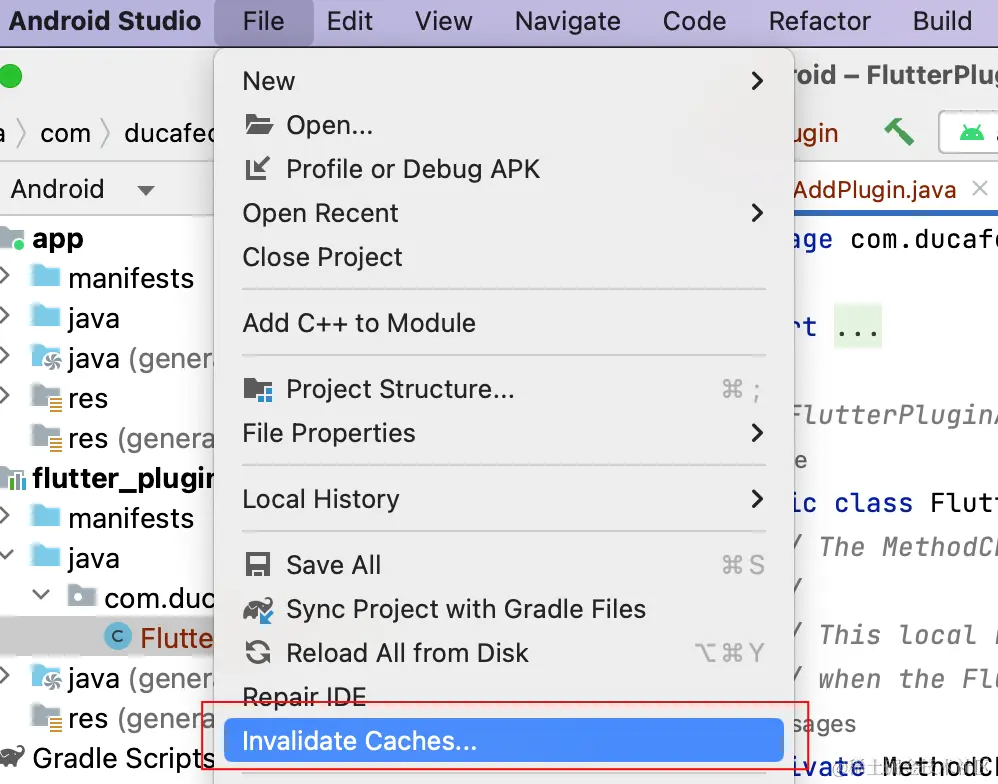Click the Gradle sync elephant icon
Screen dimensions: 998x784
pos(259,609)
